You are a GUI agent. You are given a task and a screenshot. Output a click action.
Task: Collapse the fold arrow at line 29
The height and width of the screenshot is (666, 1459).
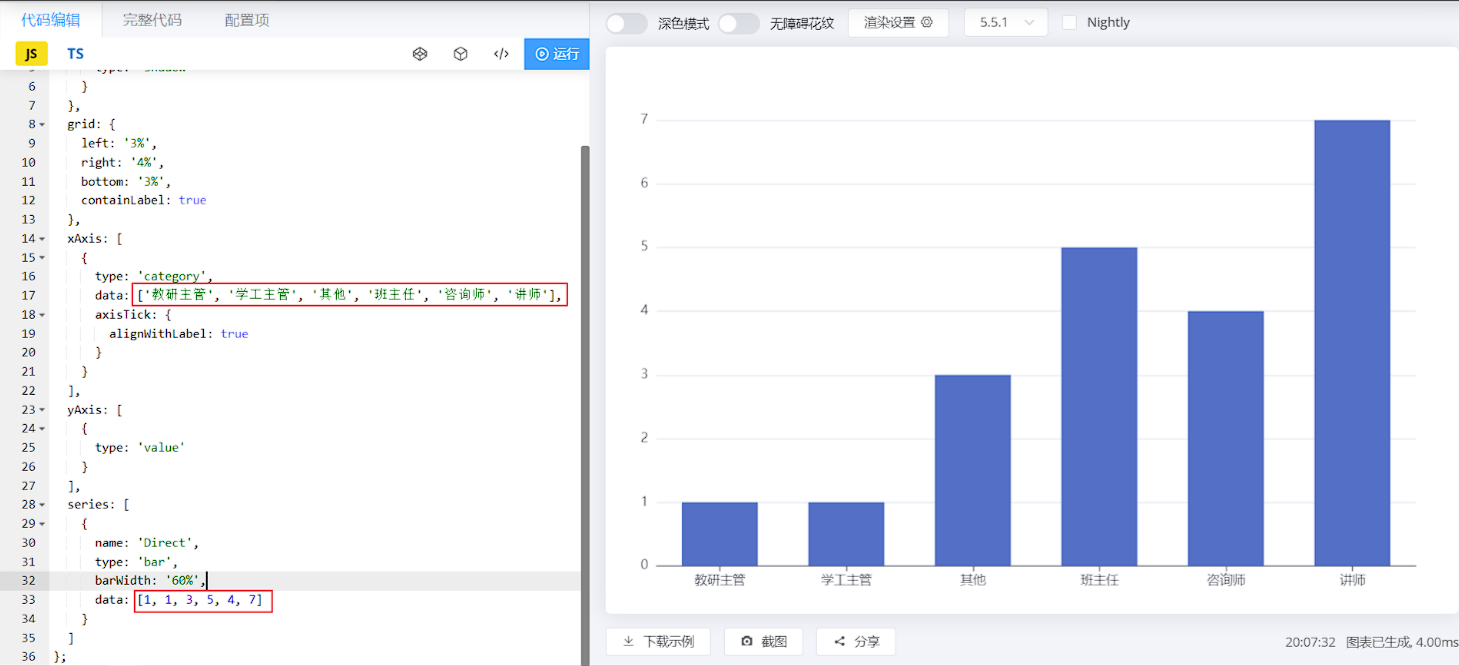click(x=42, y=523)
